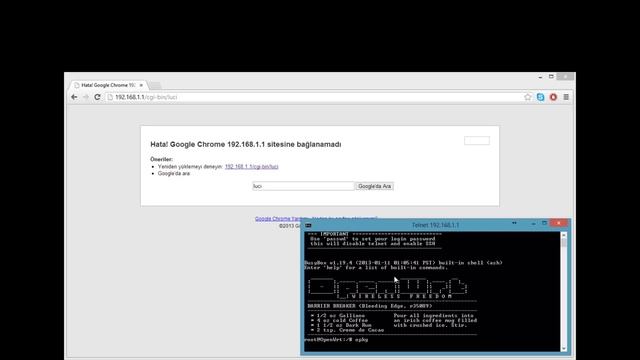Click the BusyBox version line in Telnet
640x360 pixels.
point(403,263)
